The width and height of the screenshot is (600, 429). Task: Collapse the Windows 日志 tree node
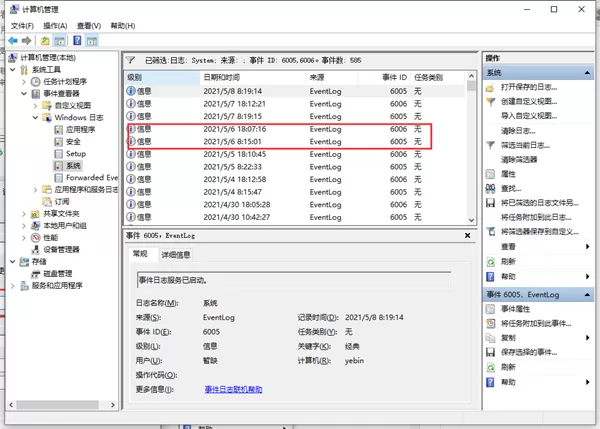[35, 117]
